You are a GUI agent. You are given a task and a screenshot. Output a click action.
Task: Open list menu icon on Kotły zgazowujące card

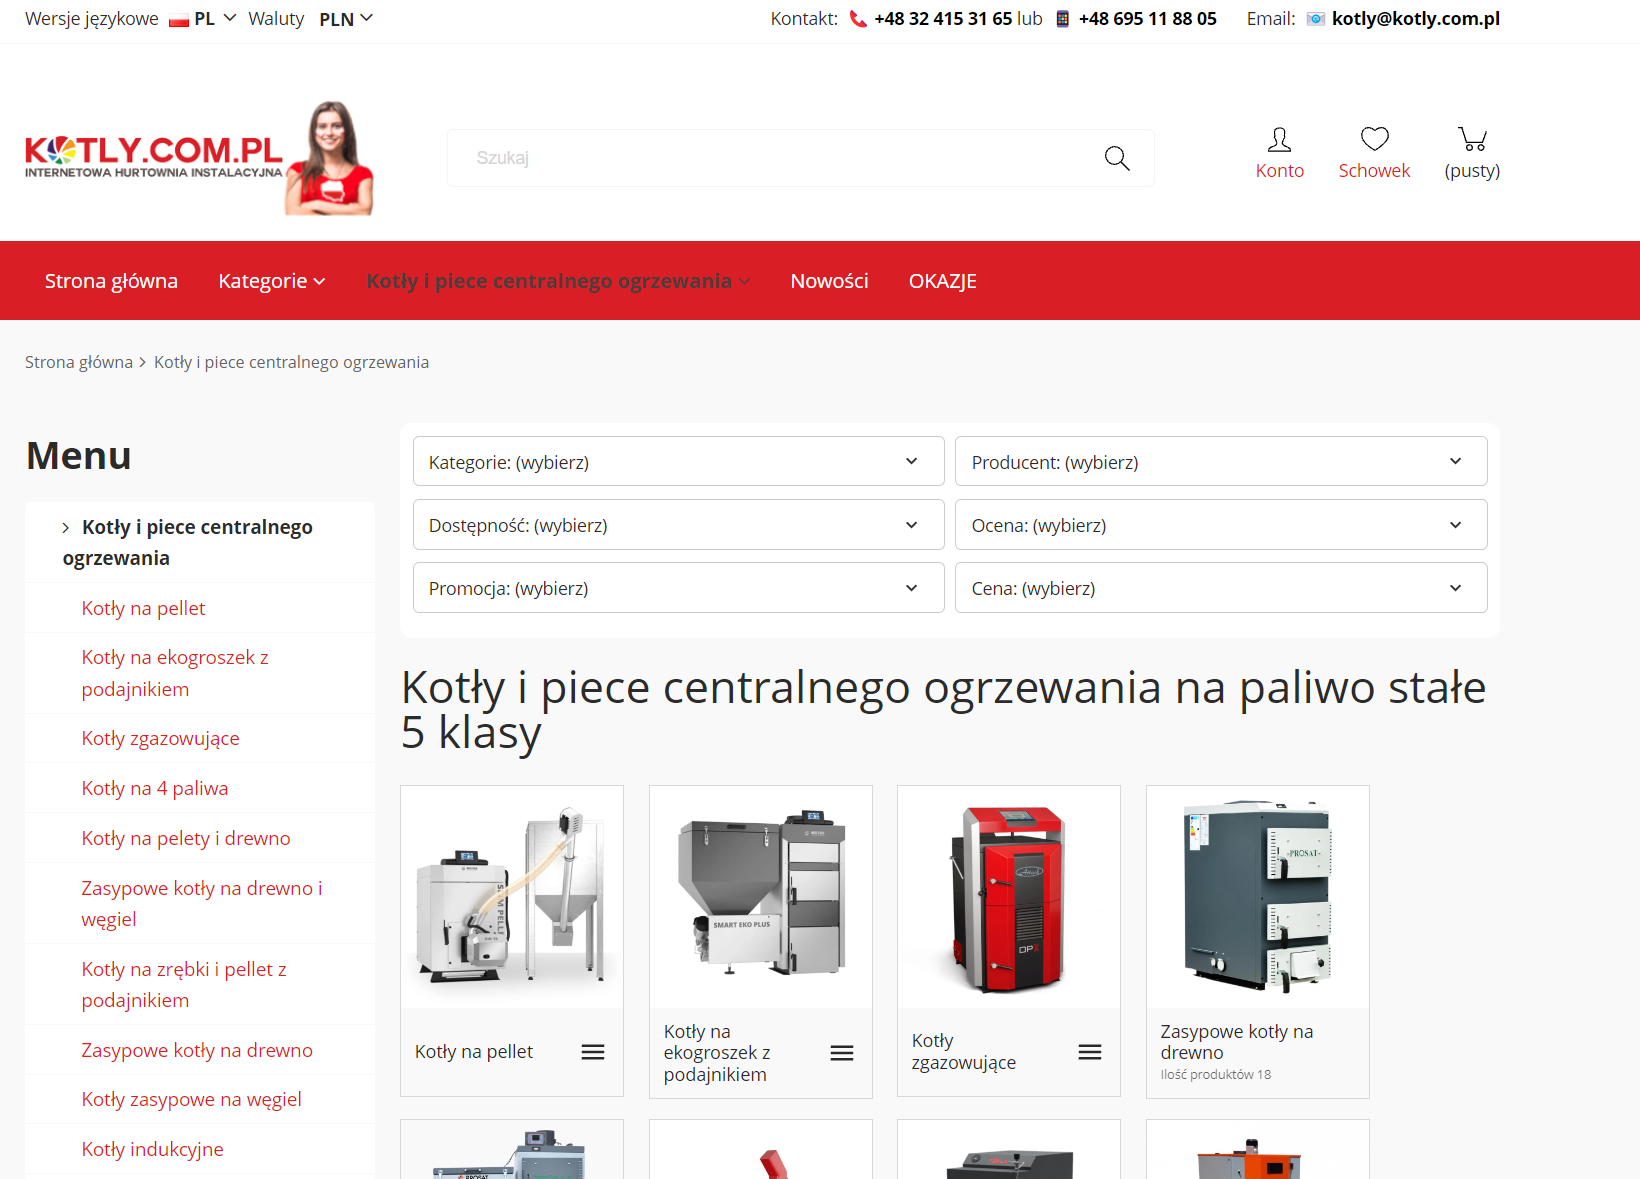coord(1090,1052)
